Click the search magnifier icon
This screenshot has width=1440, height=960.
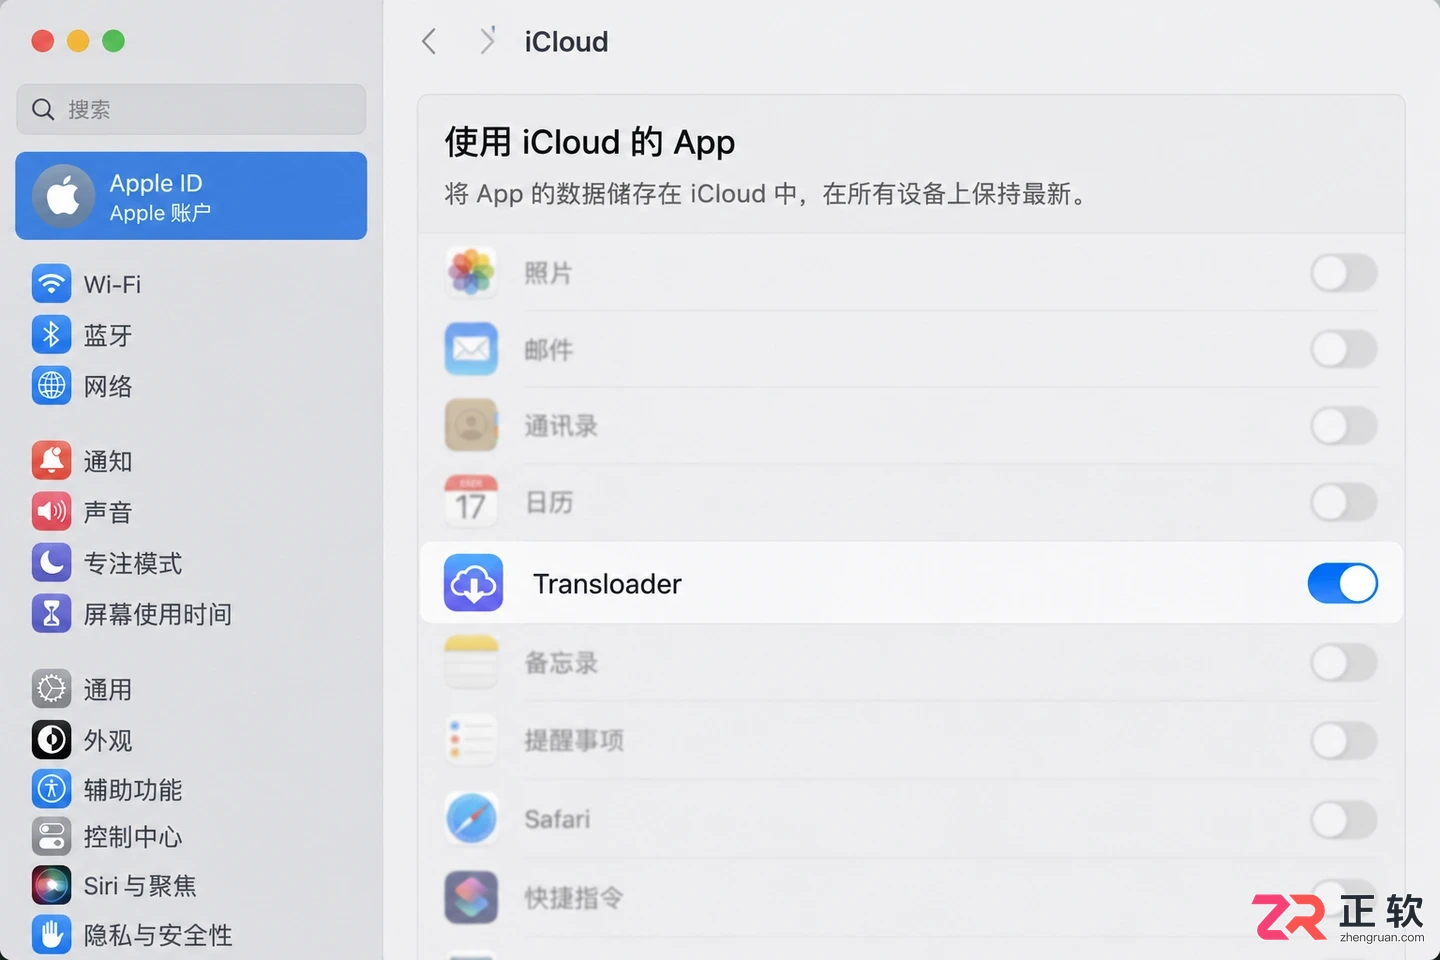43,109
